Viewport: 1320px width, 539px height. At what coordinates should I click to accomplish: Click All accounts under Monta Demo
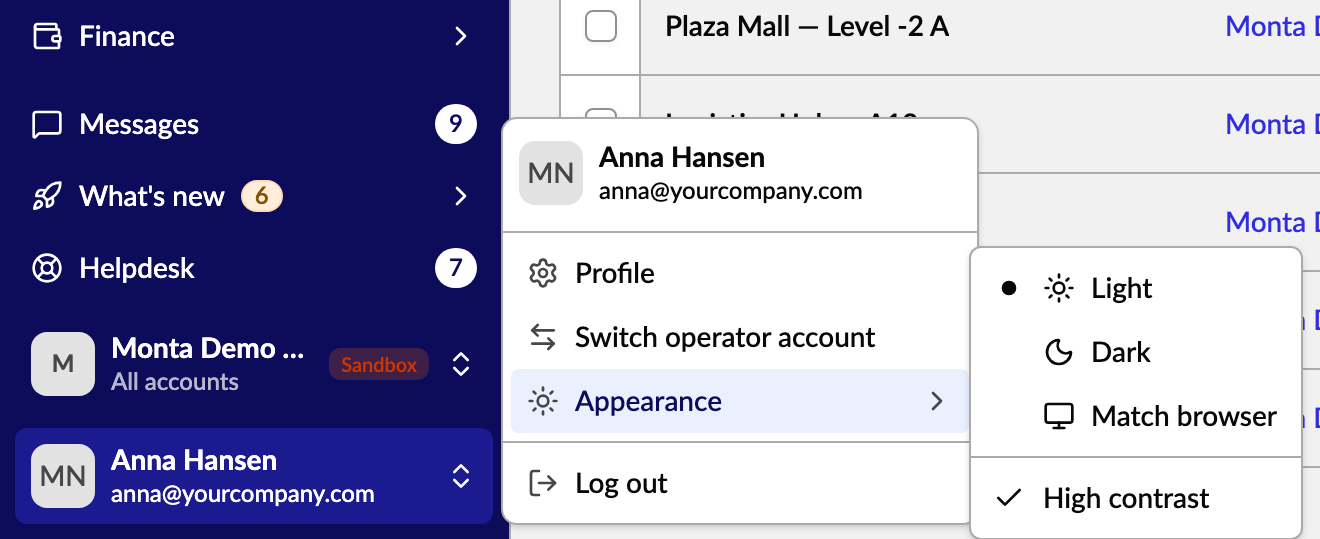coord(175,382)
